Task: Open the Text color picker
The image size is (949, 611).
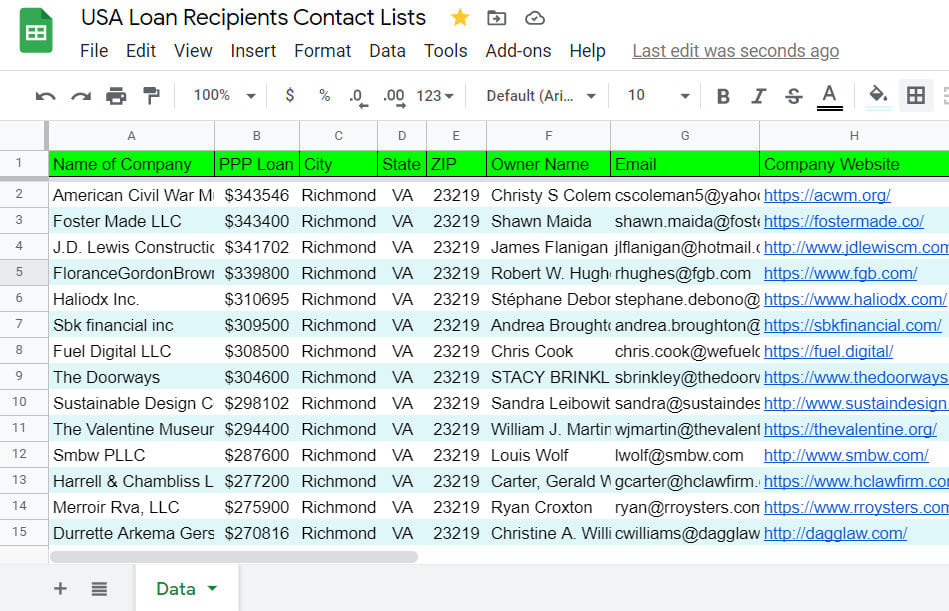Action: (829, 95)
